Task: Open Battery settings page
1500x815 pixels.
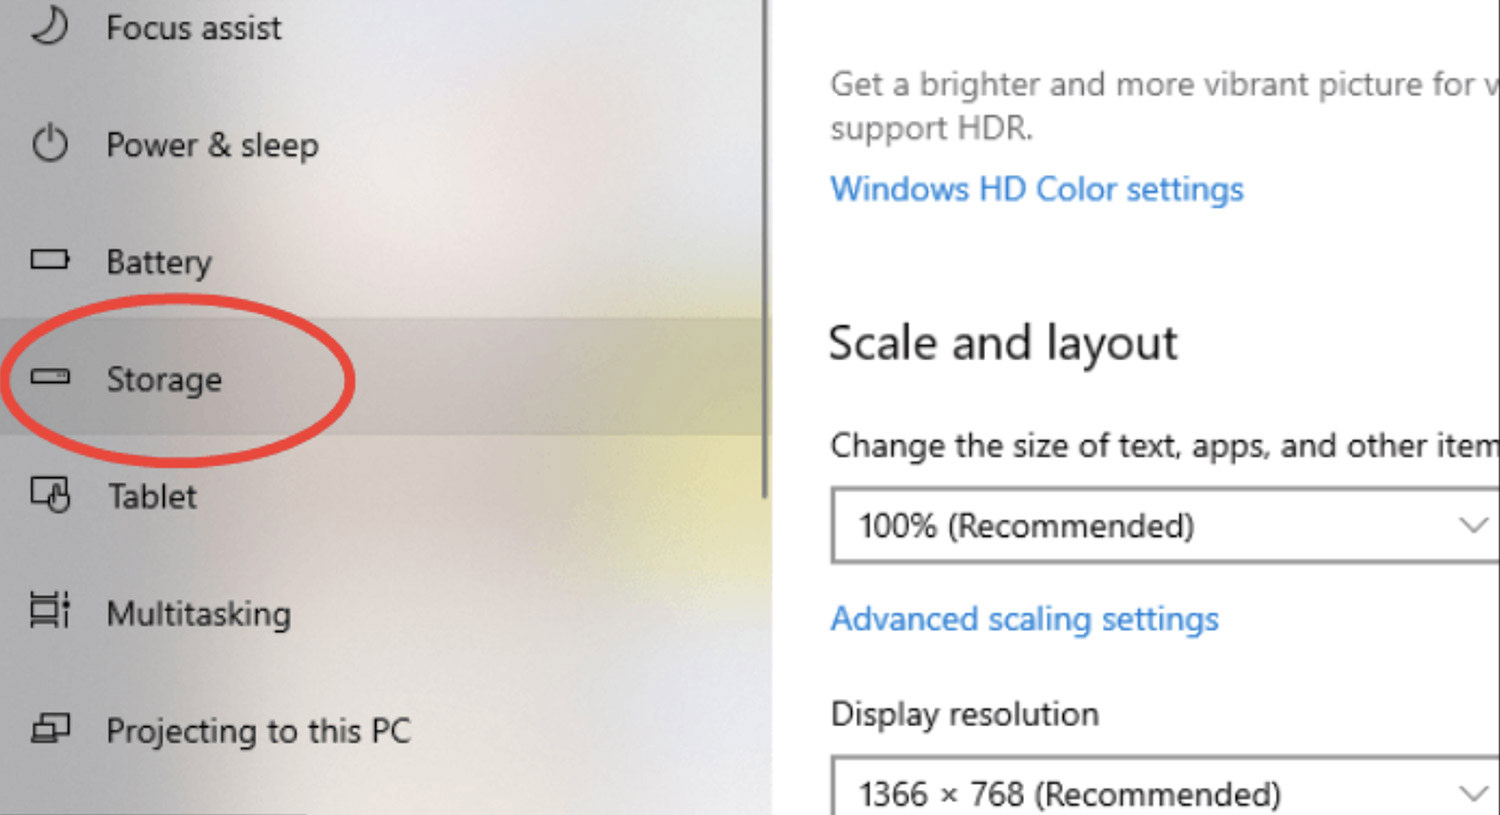Action: [380, 261]
